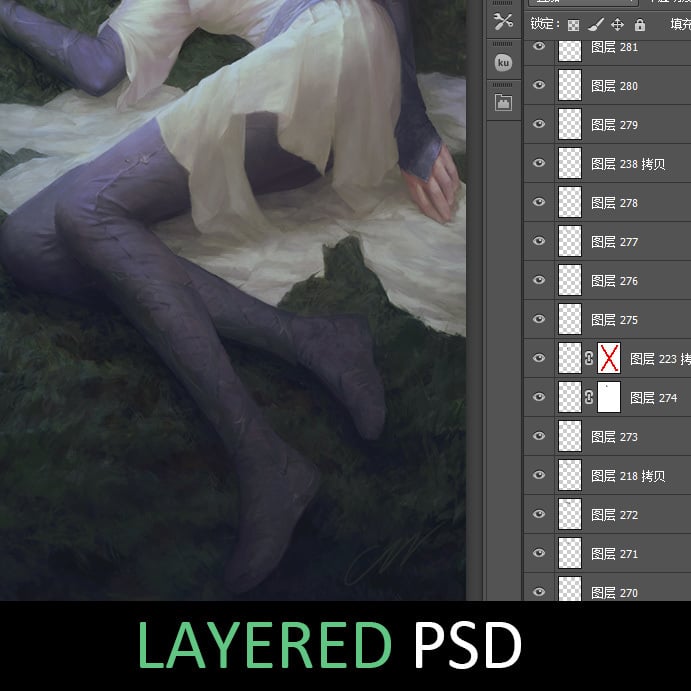691x691 pixels.
Task: Hide layer 图层 276
Action: pyautogui.click(x=539, y=280)
